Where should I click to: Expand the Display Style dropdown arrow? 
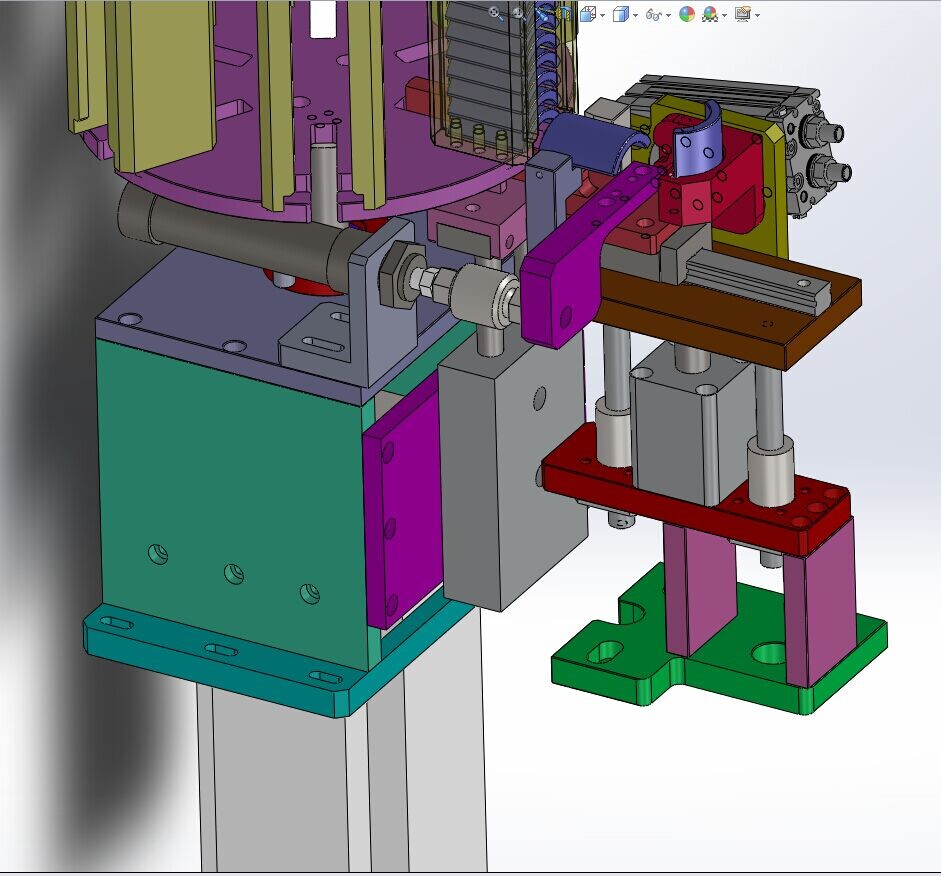coord(636,15)
